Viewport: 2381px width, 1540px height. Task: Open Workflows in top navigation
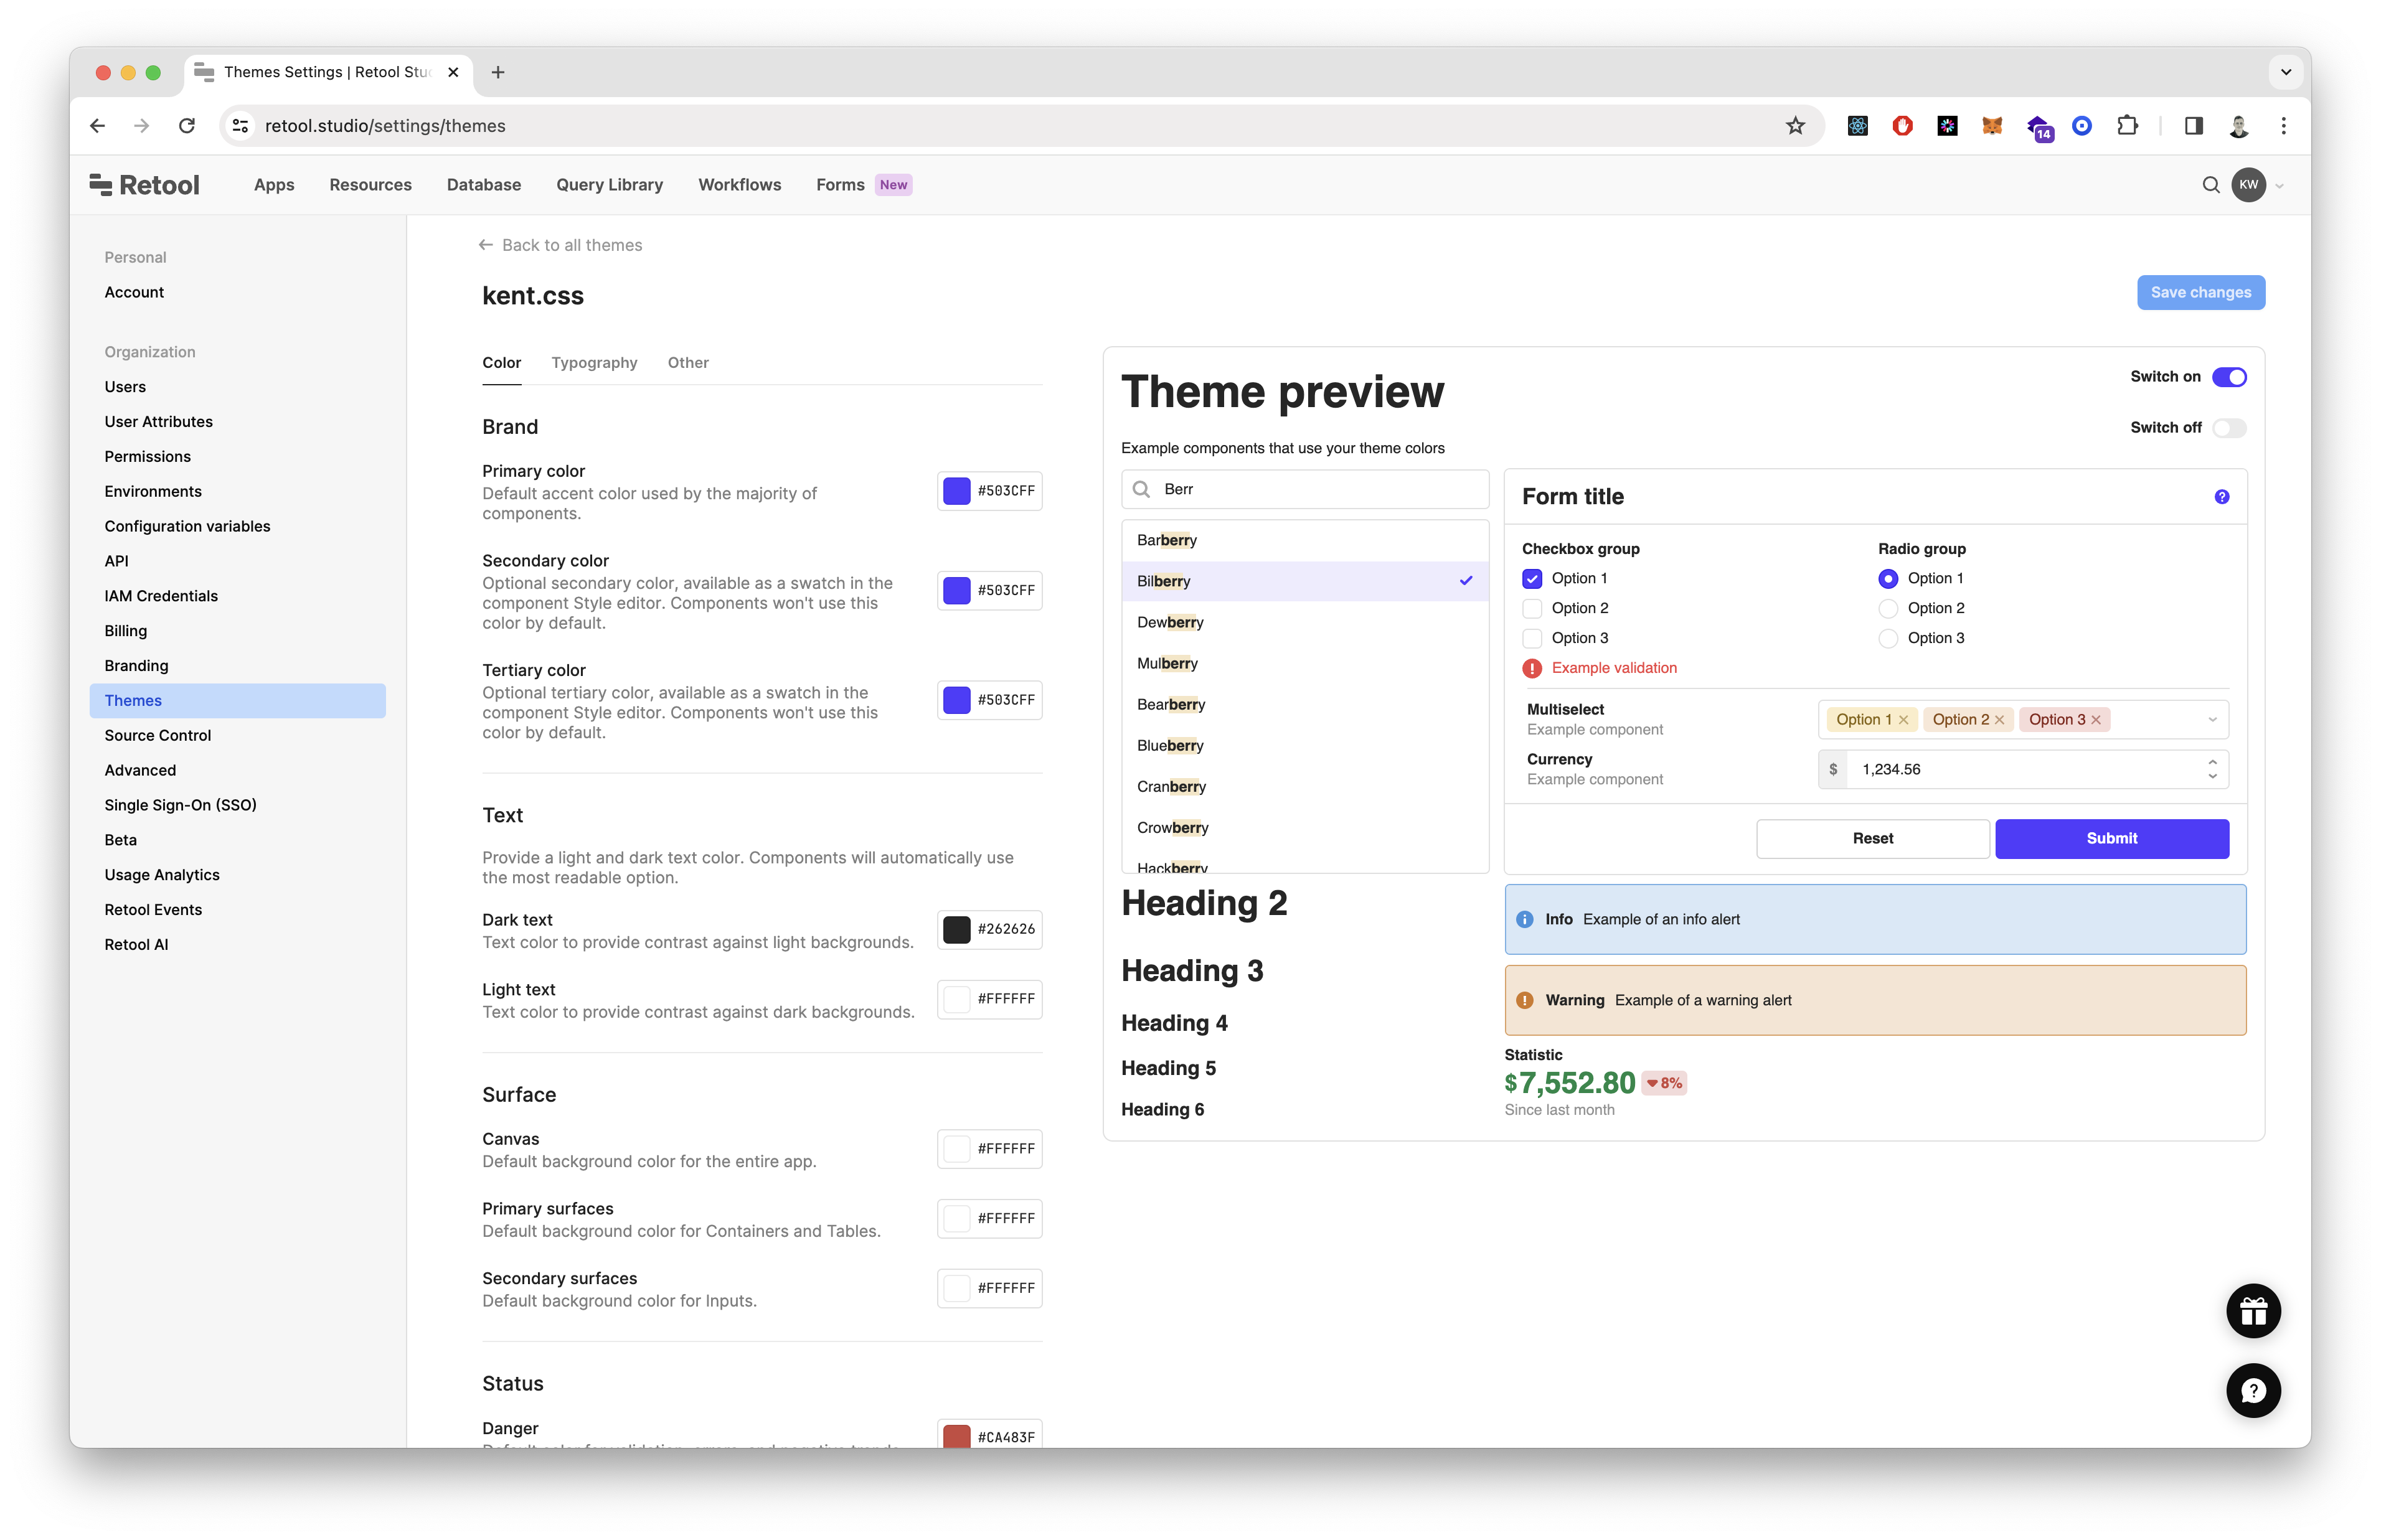(739, 185)
